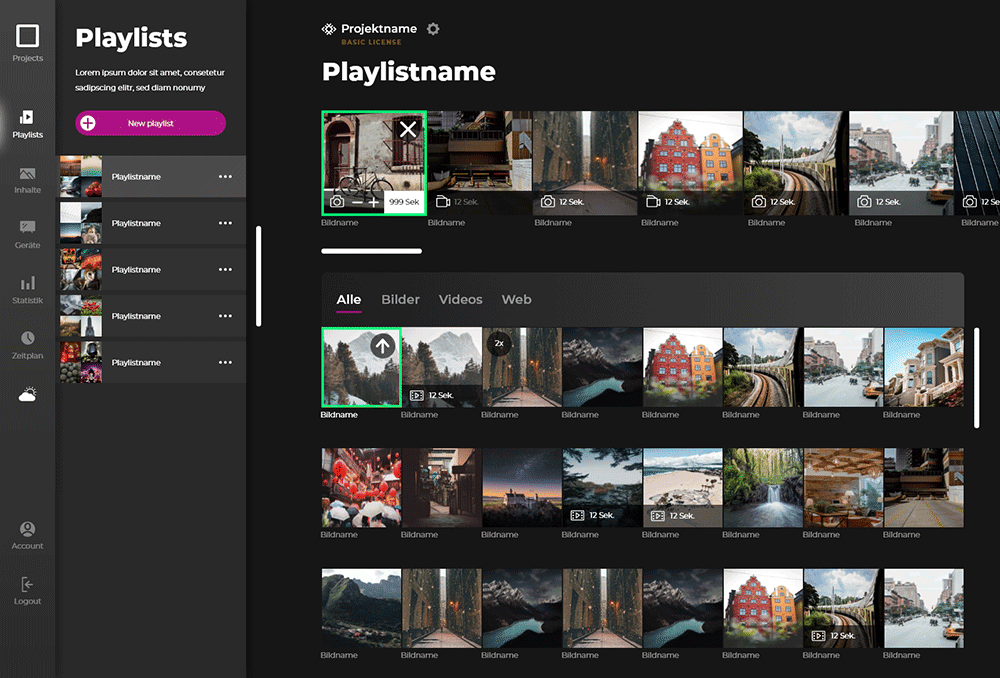
Task: Open project settings gear next to Projektname
Action: (433, 29)
